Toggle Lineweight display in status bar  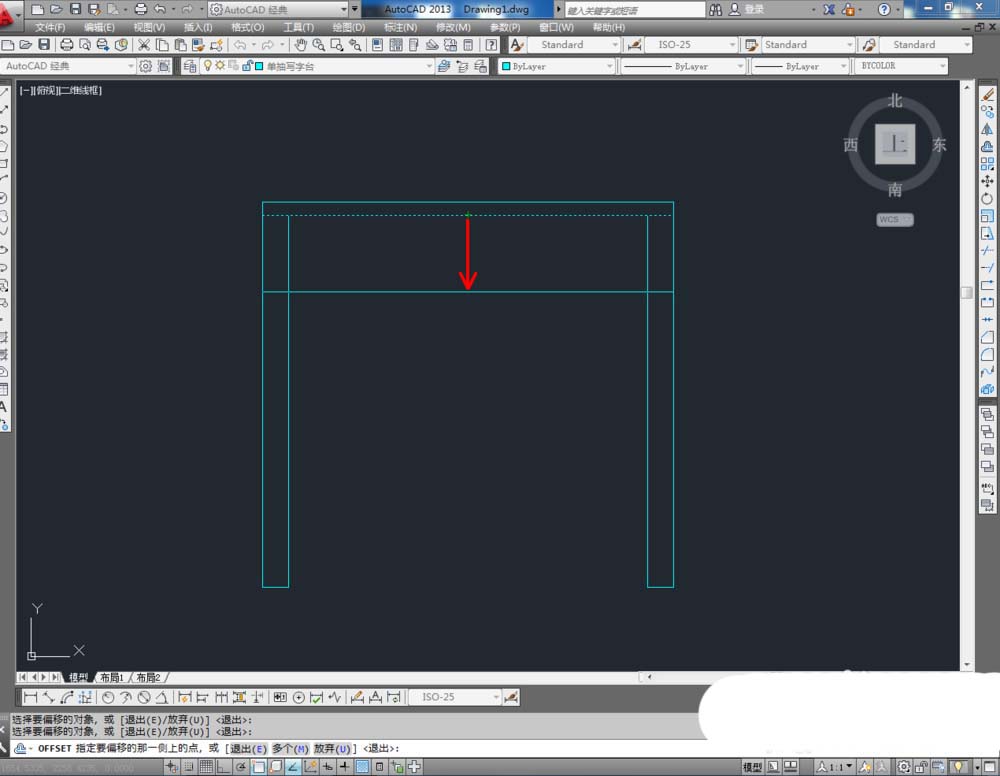344,766
